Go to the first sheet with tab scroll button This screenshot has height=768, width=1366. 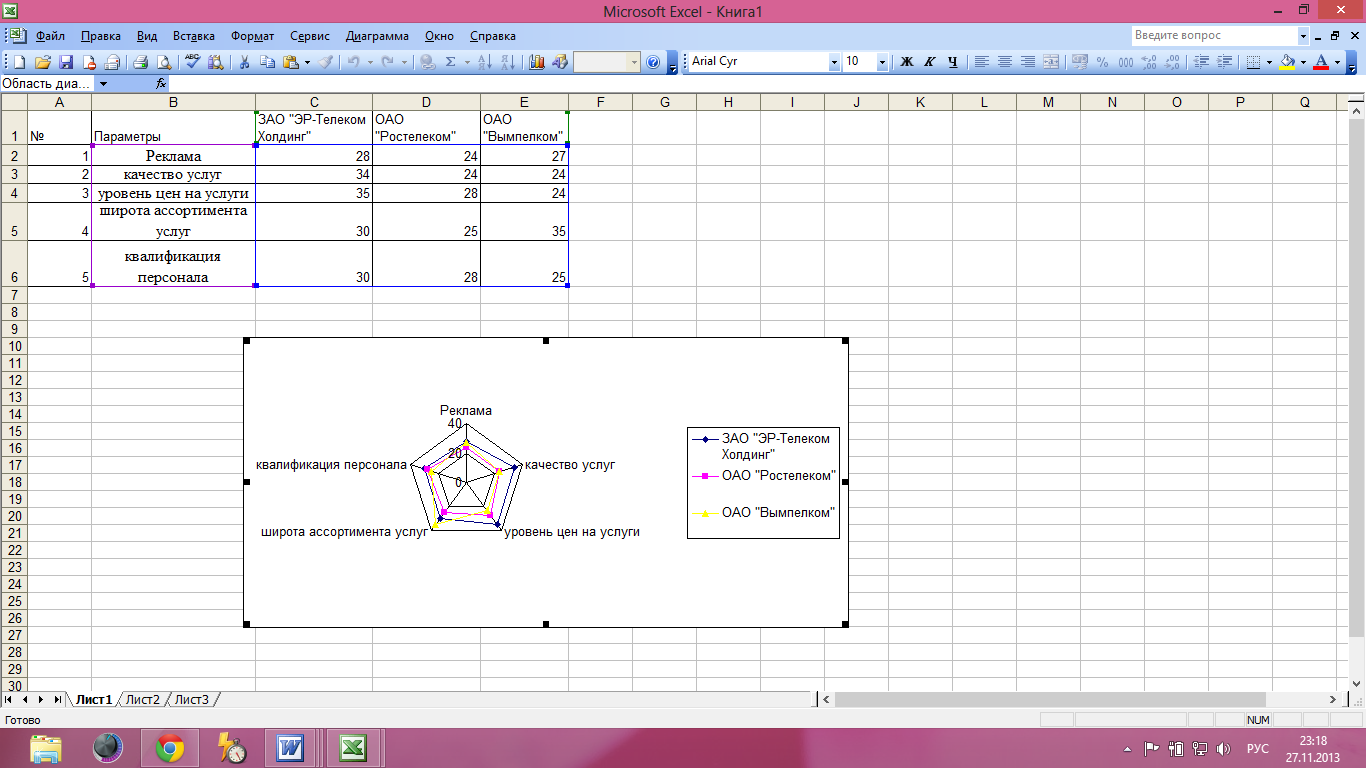point(9,699)
